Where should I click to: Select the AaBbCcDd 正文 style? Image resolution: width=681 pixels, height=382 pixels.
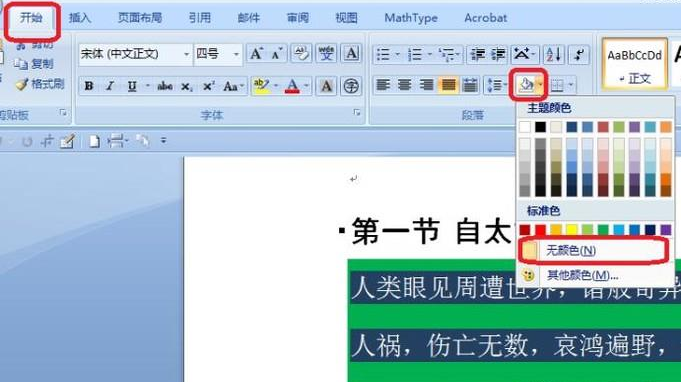635,64
